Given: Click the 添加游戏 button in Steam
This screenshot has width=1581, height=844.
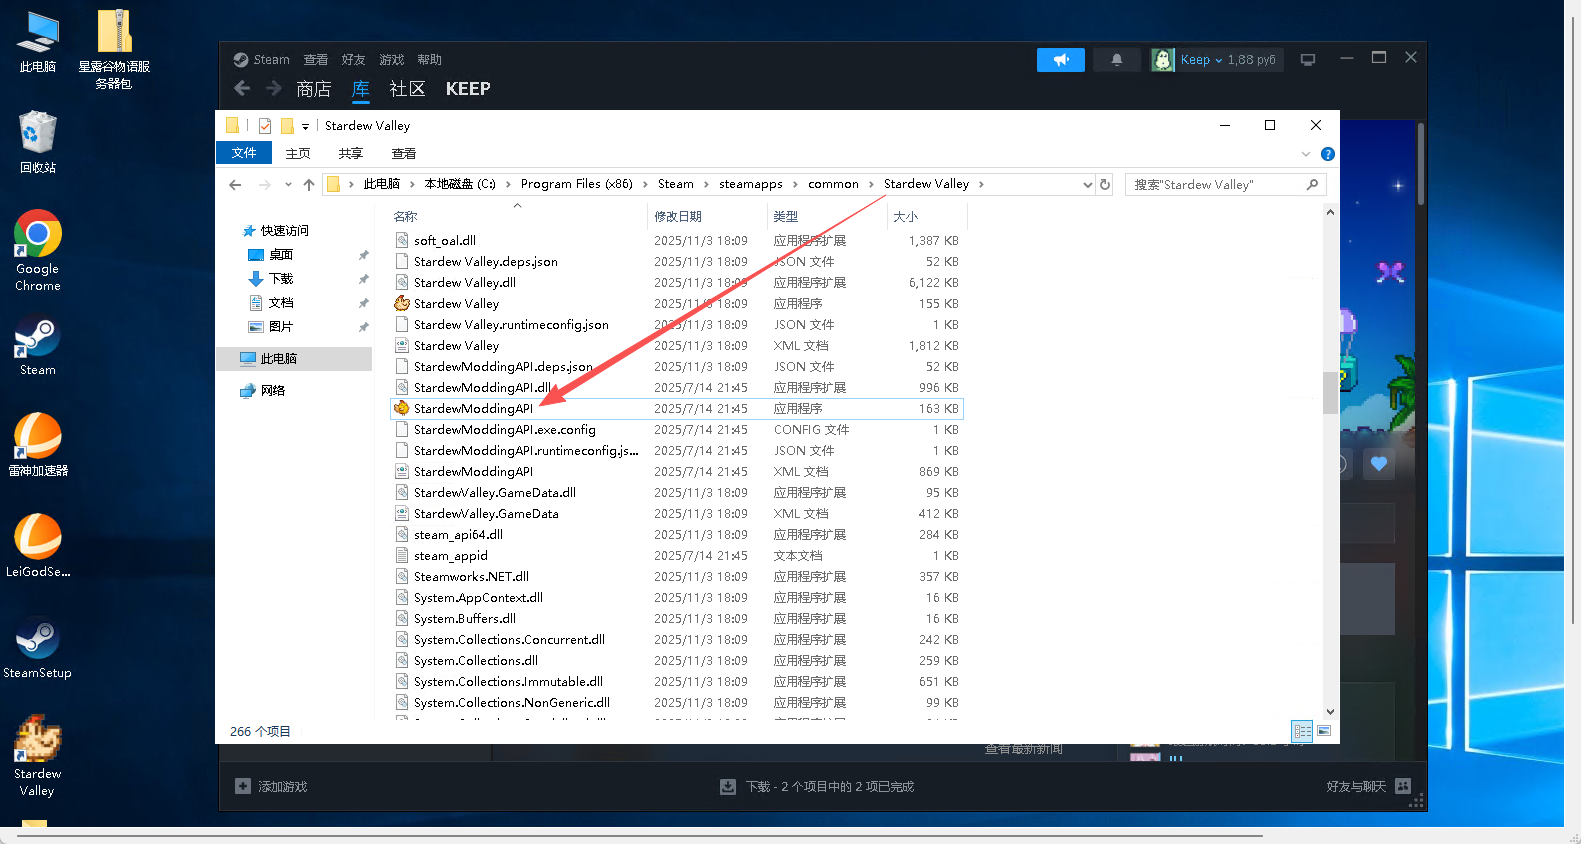Looking at the screenshot, I should tap(271, 787).
